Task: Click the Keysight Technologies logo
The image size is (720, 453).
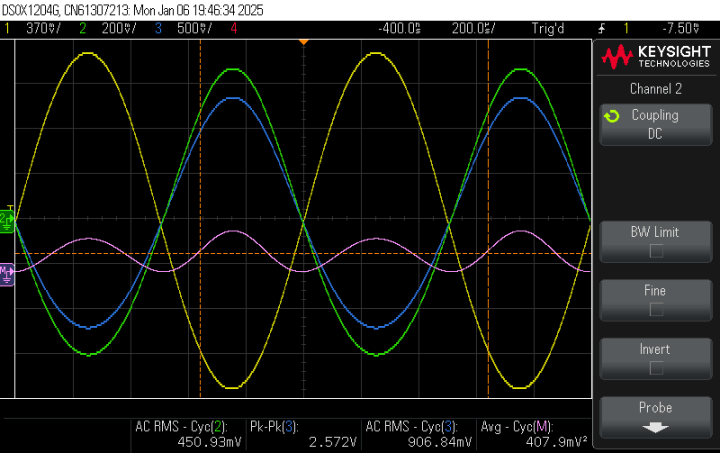Action: 656,56
